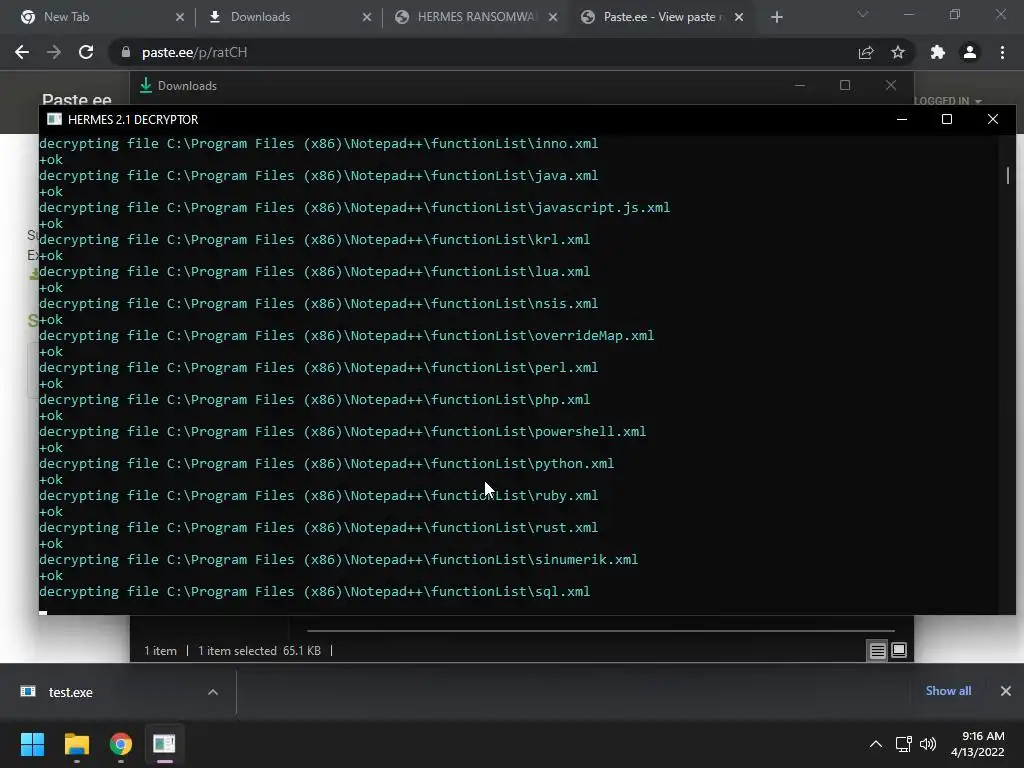Image resolution: width=1024 pixels, height=768 pixels.
Task: Minimize the Downloads explorer window
Action: tap(800, 85)
